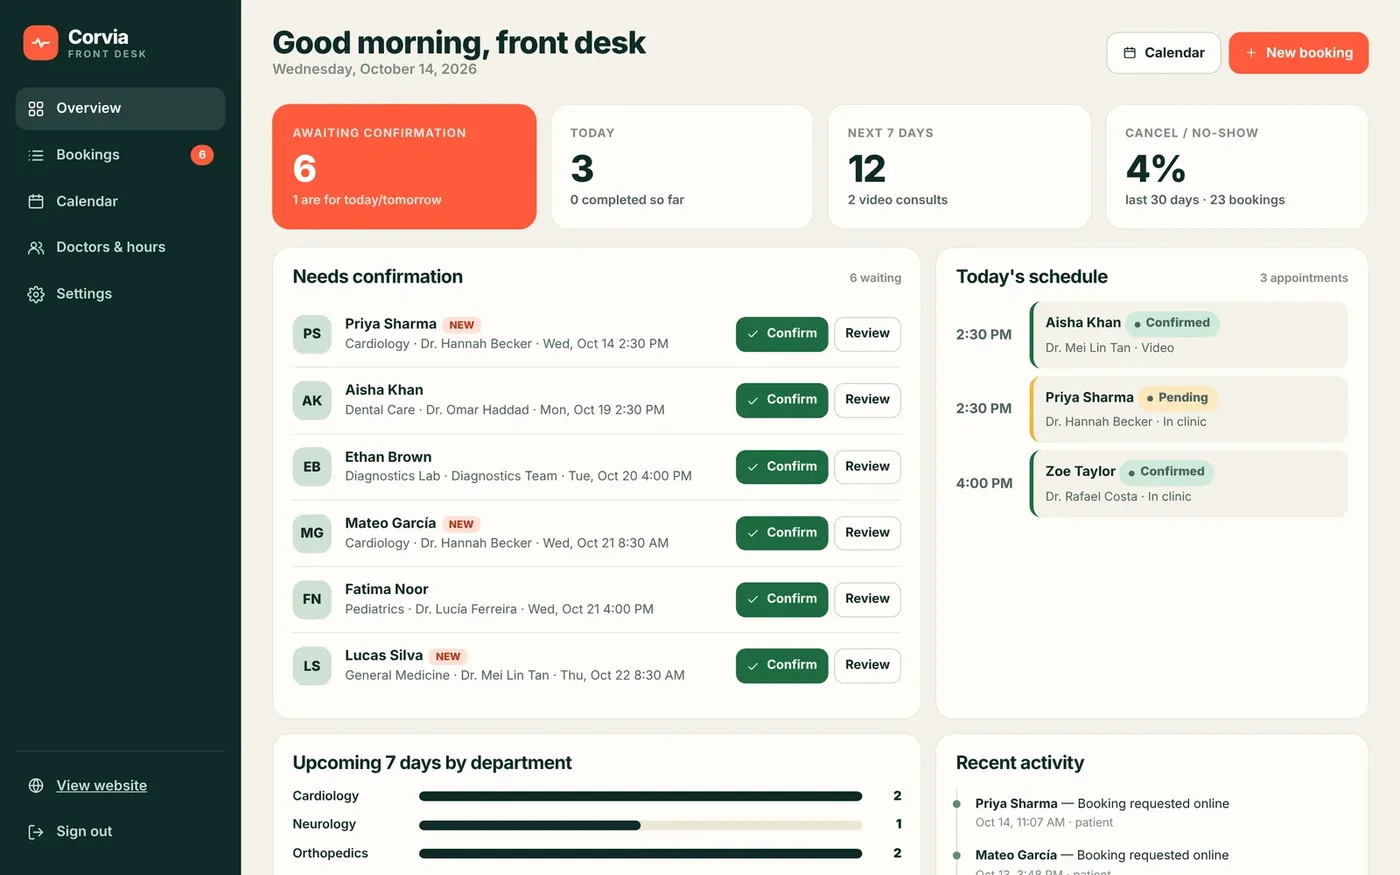Click the Today stat card showing 3

coord(682,167)
